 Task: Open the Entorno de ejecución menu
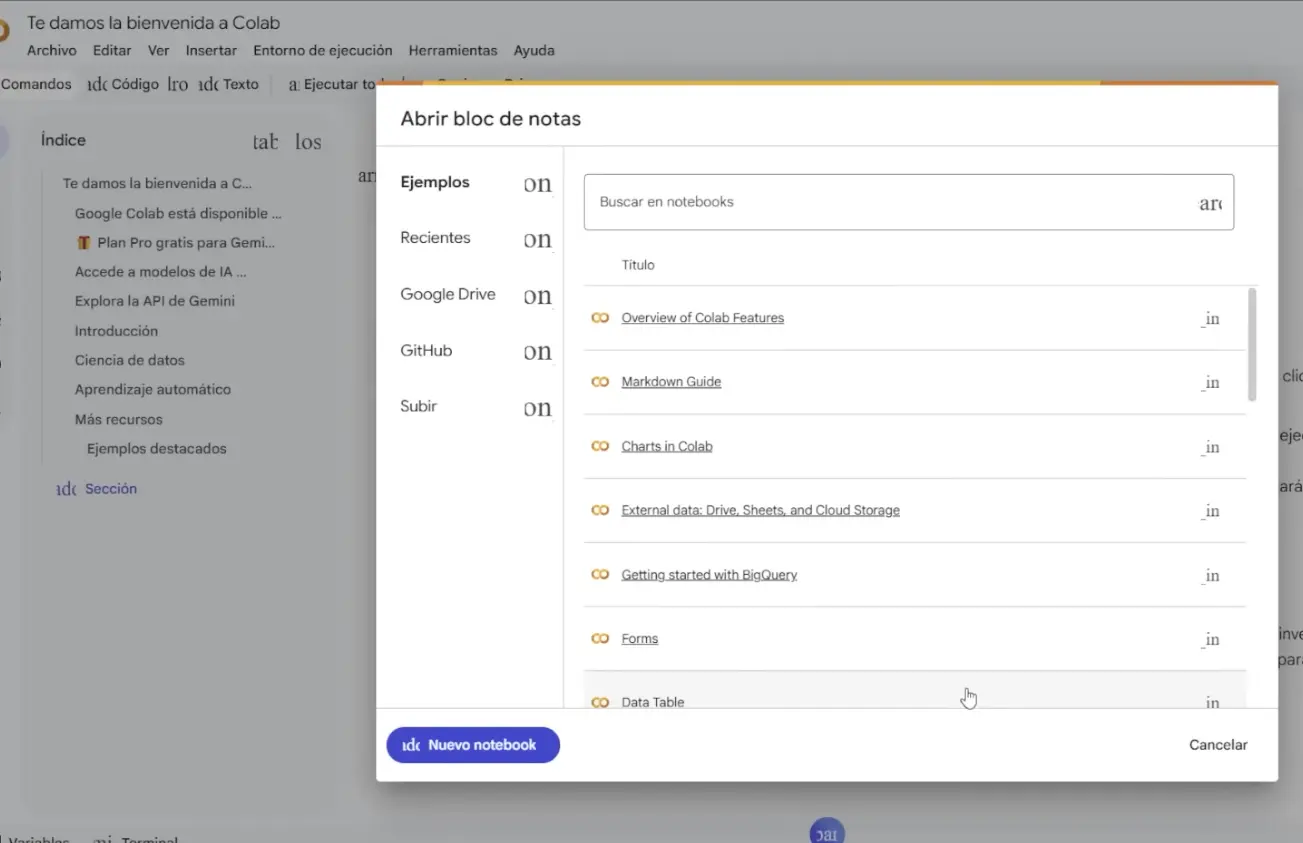point(323,50)
